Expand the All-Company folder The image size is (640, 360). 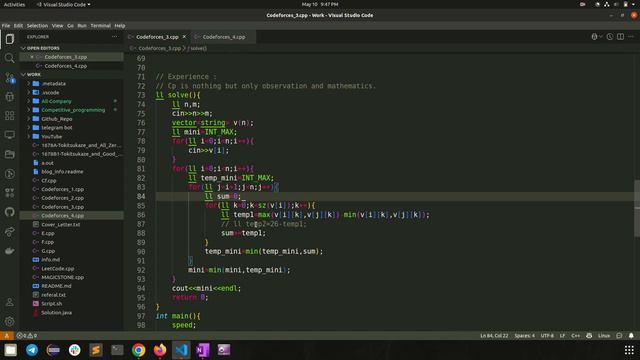point(29,101)
